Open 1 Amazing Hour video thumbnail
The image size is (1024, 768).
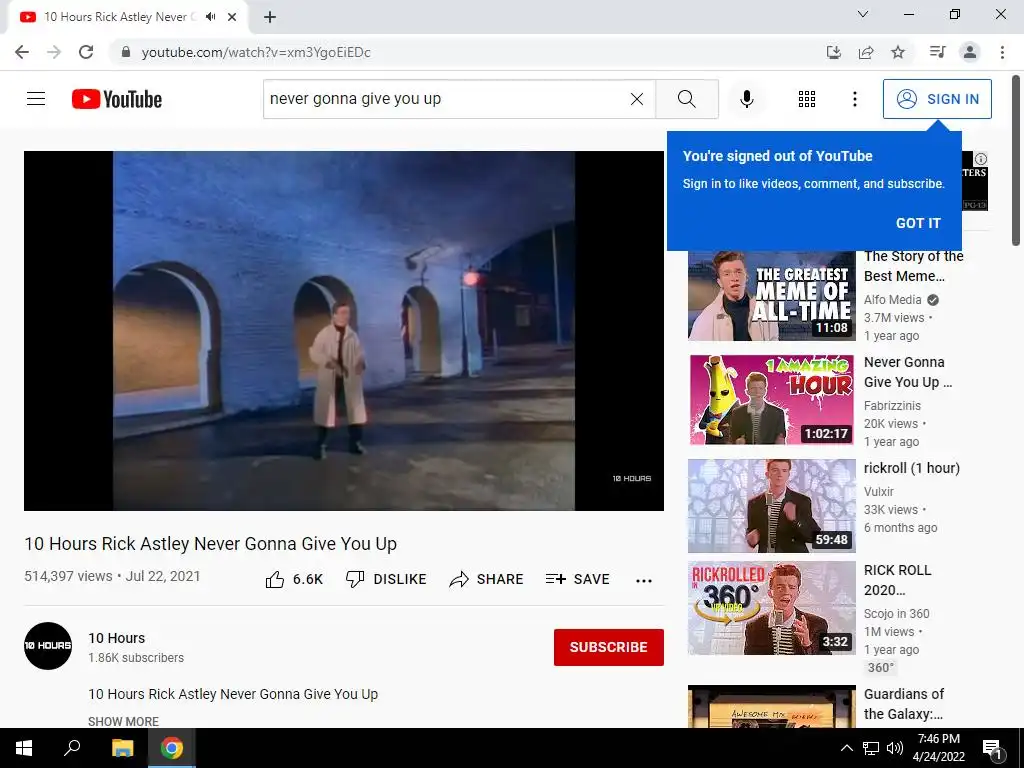point(771,400)
